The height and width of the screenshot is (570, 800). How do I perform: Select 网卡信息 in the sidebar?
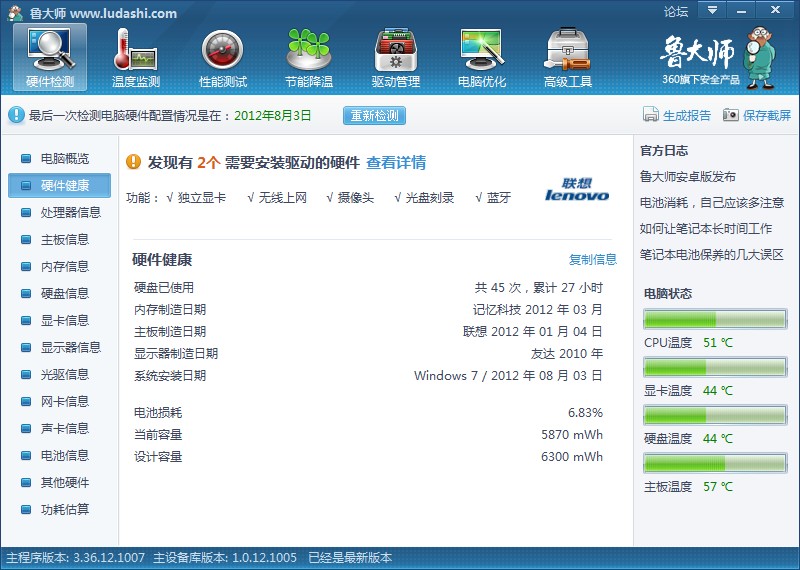[x=60, y=402]
